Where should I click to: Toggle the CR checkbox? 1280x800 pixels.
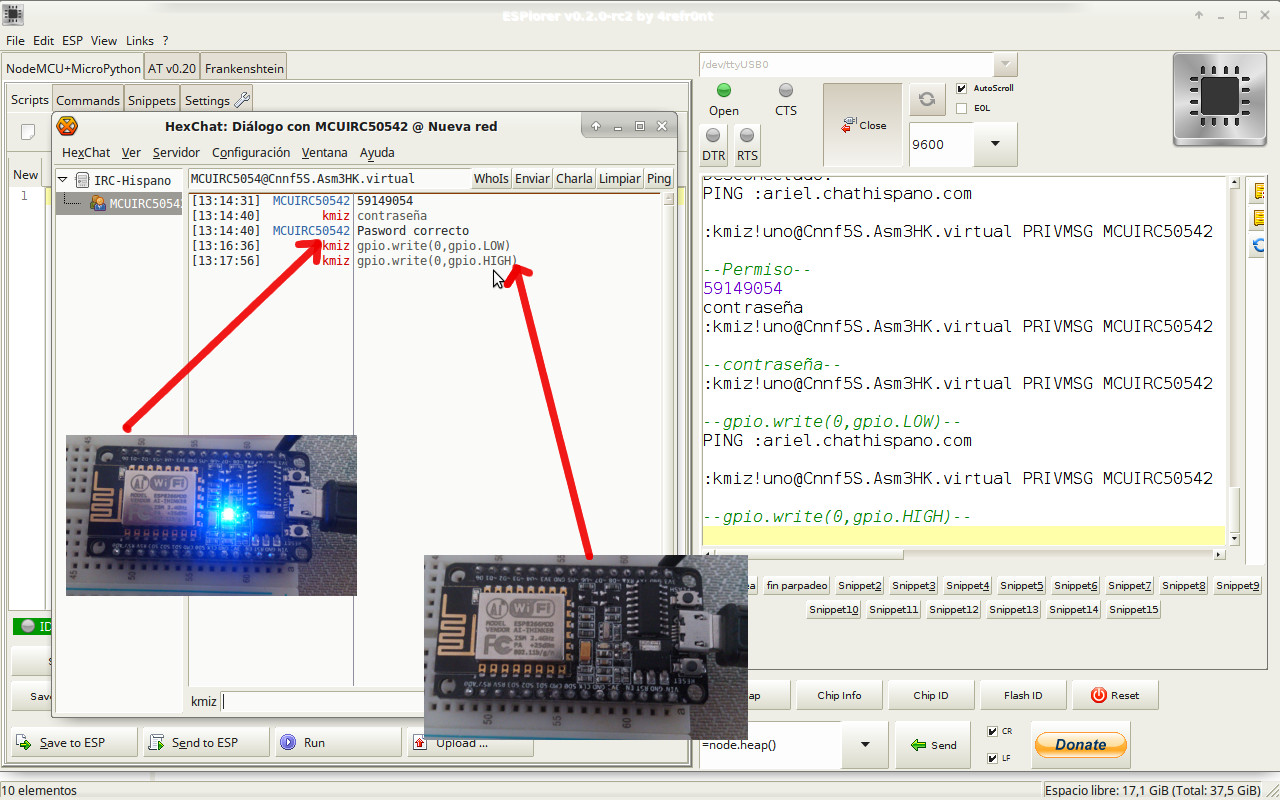pyautogui.click(x=992, y=731)
